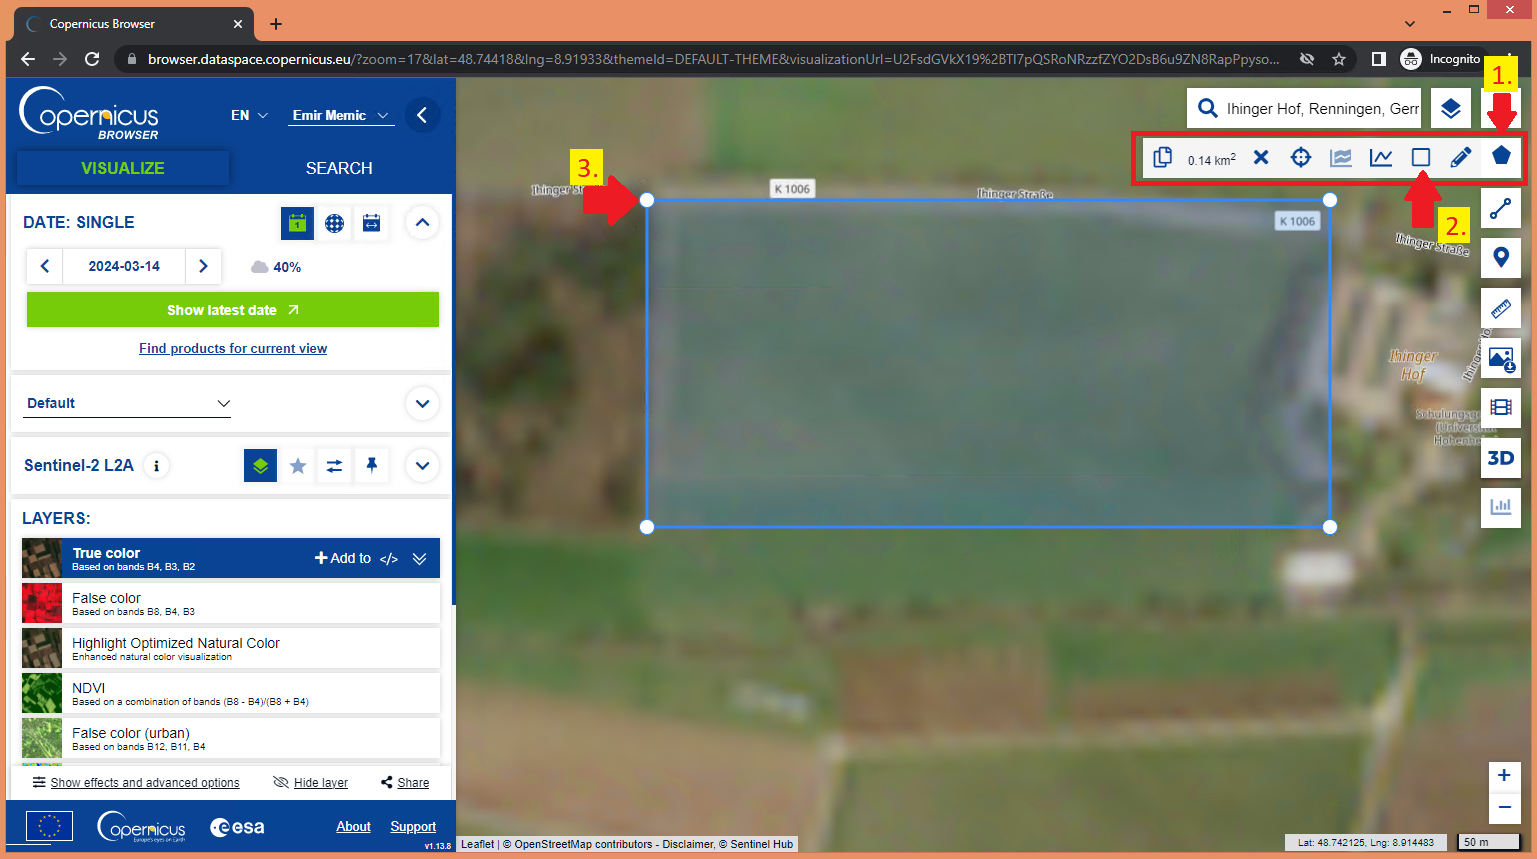Pin the current Sentinel-2 L2A layer
Image resolution: width=1537 pixels, height=859 pixels.
[372, 466]
